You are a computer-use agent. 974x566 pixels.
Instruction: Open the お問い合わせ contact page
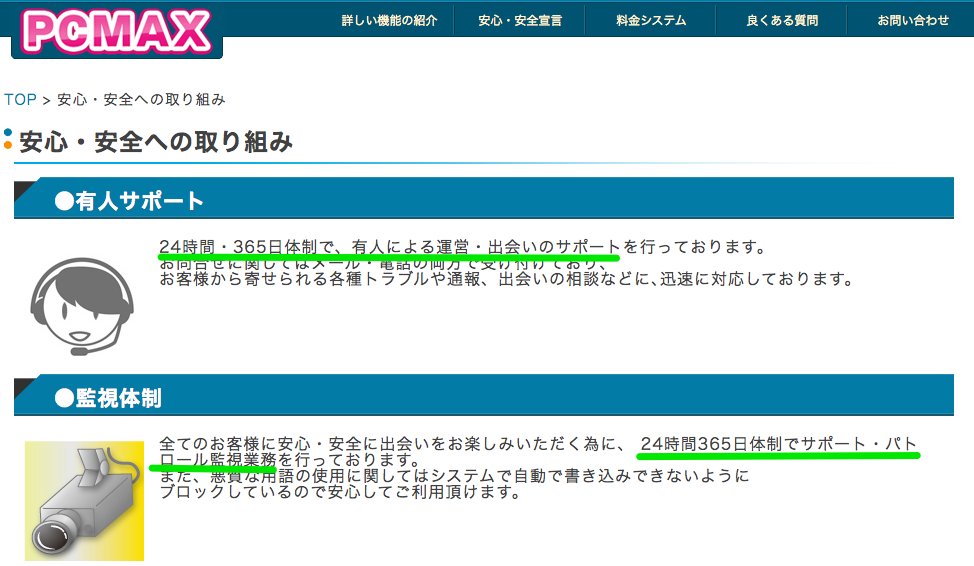pyautogui.click(x=913, y=20)
